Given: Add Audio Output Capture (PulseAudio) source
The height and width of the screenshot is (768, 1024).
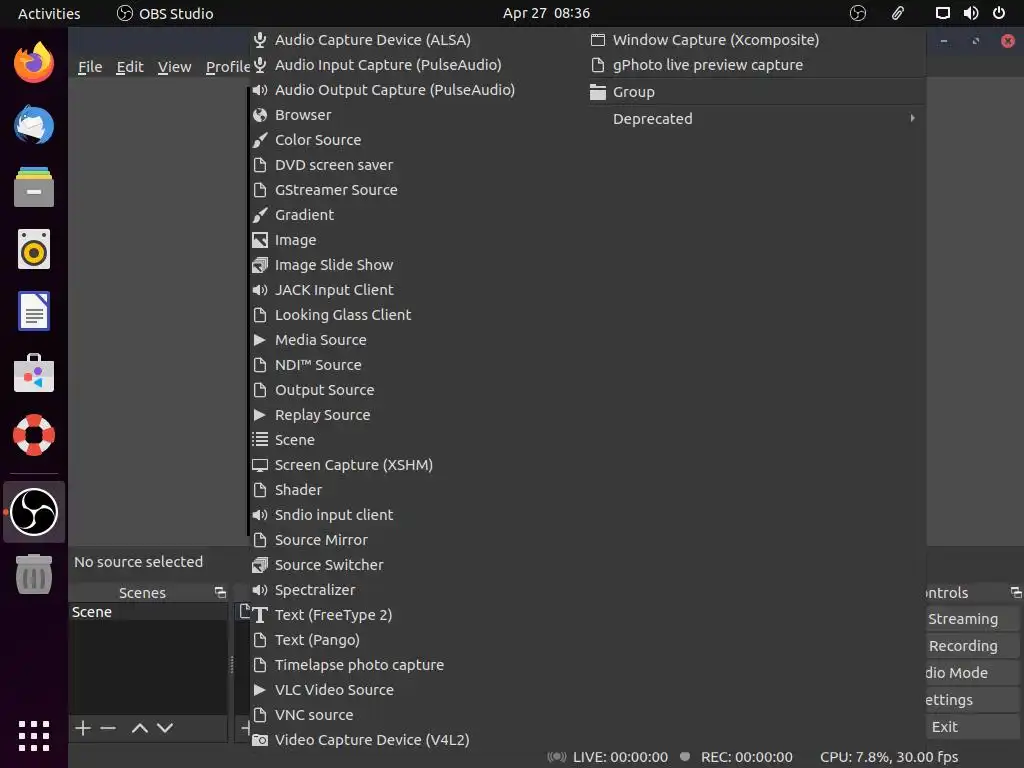Looking at the screenshot, I should (x=418, y=90).
